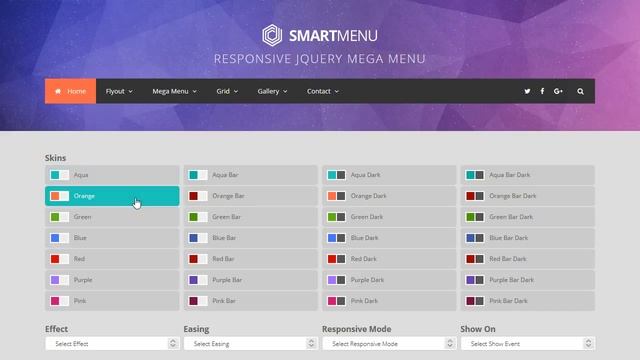Pick the Aqua Bar Dark skin

click(x=528, y=175)
